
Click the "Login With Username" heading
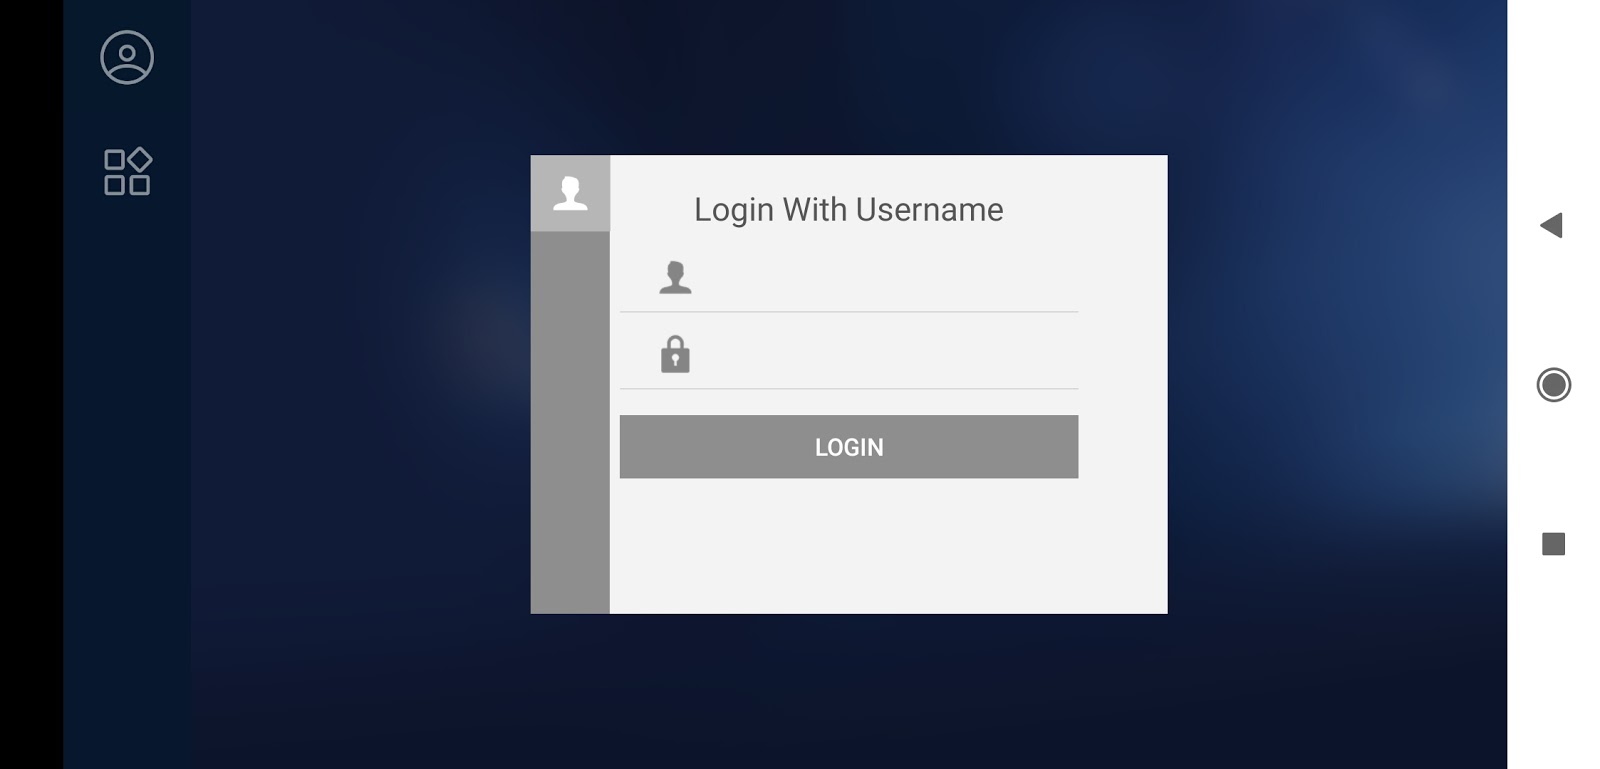click(849, 210)
